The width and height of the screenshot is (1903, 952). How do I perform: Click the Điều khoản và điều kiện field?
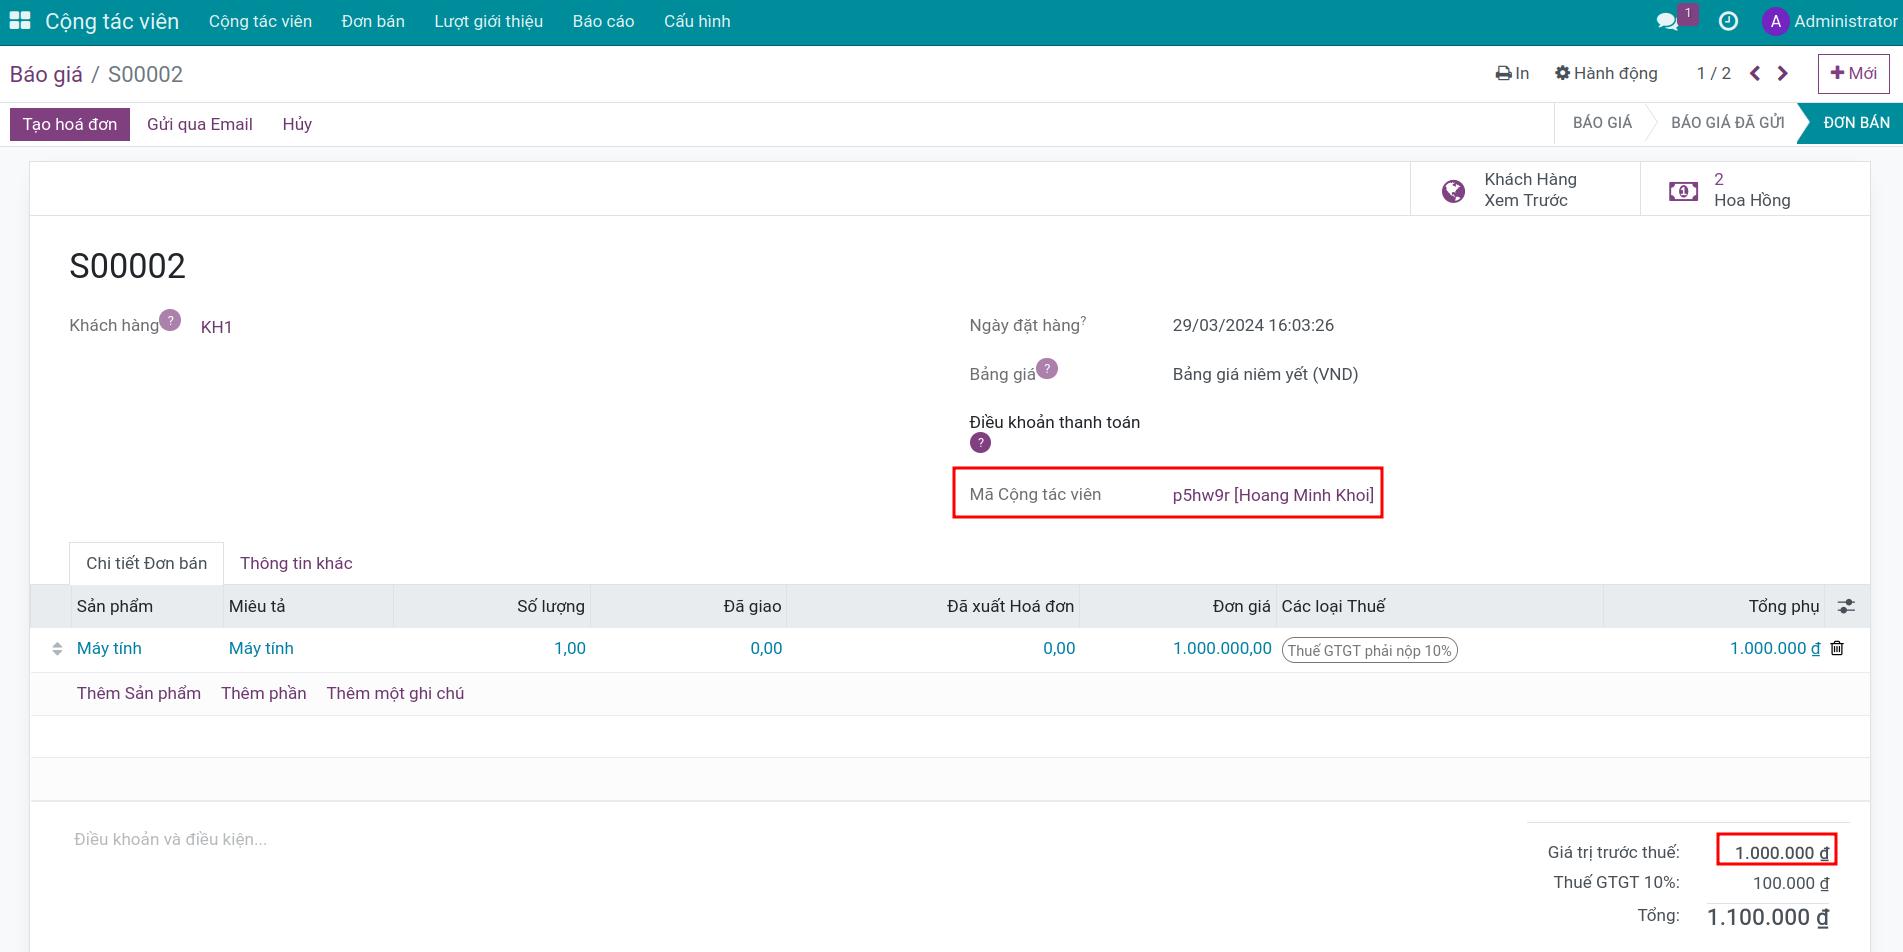pos(170,839)
